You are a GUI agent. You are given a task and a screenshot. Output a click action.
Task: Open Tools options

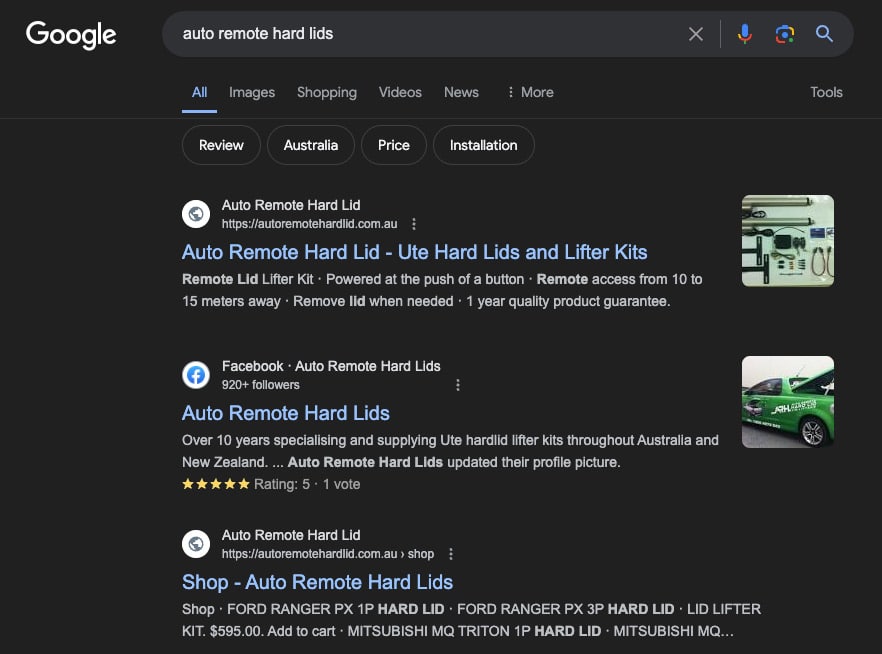[826, 92]
